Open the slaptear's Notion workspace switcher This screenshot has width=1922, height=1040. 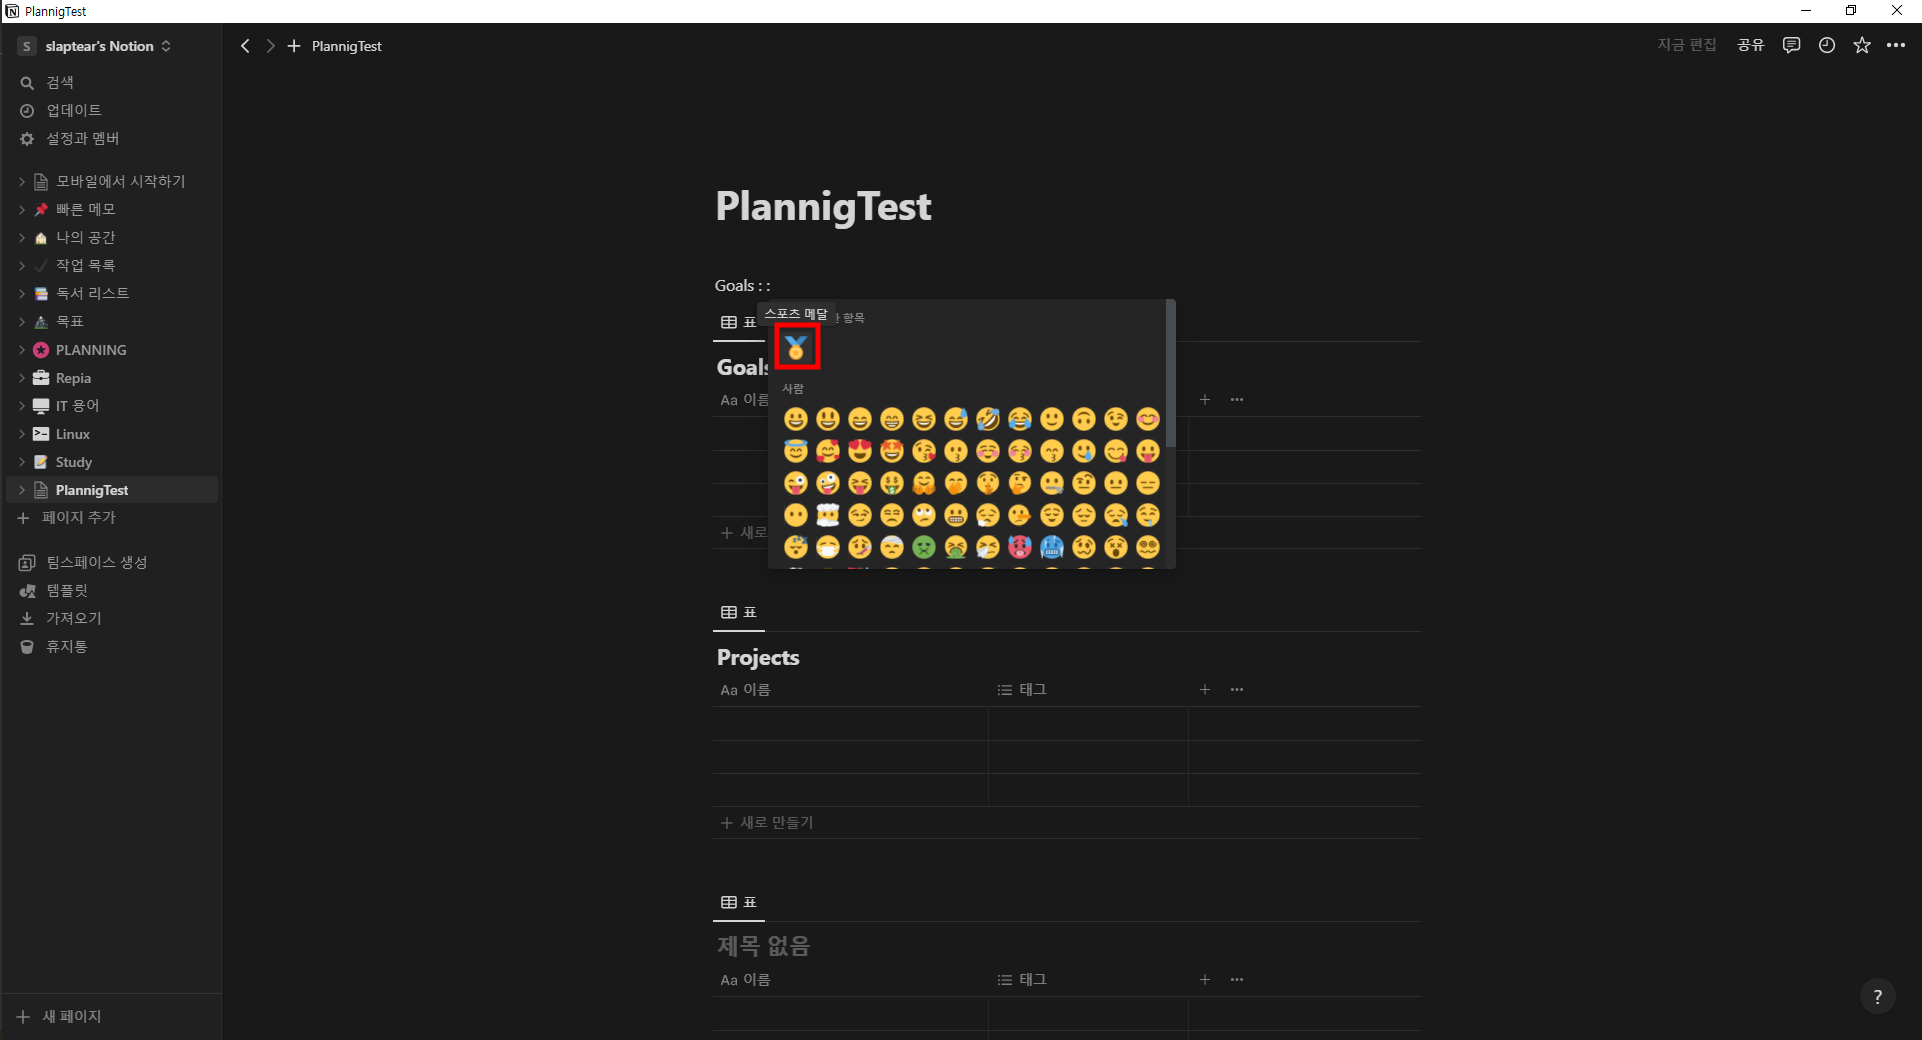tap(98, 46)
